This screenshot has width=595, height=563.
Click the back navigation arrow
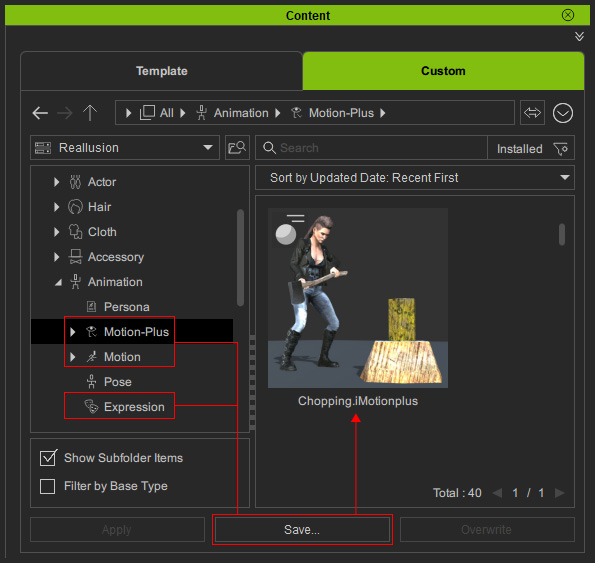(x=40, y=113)
